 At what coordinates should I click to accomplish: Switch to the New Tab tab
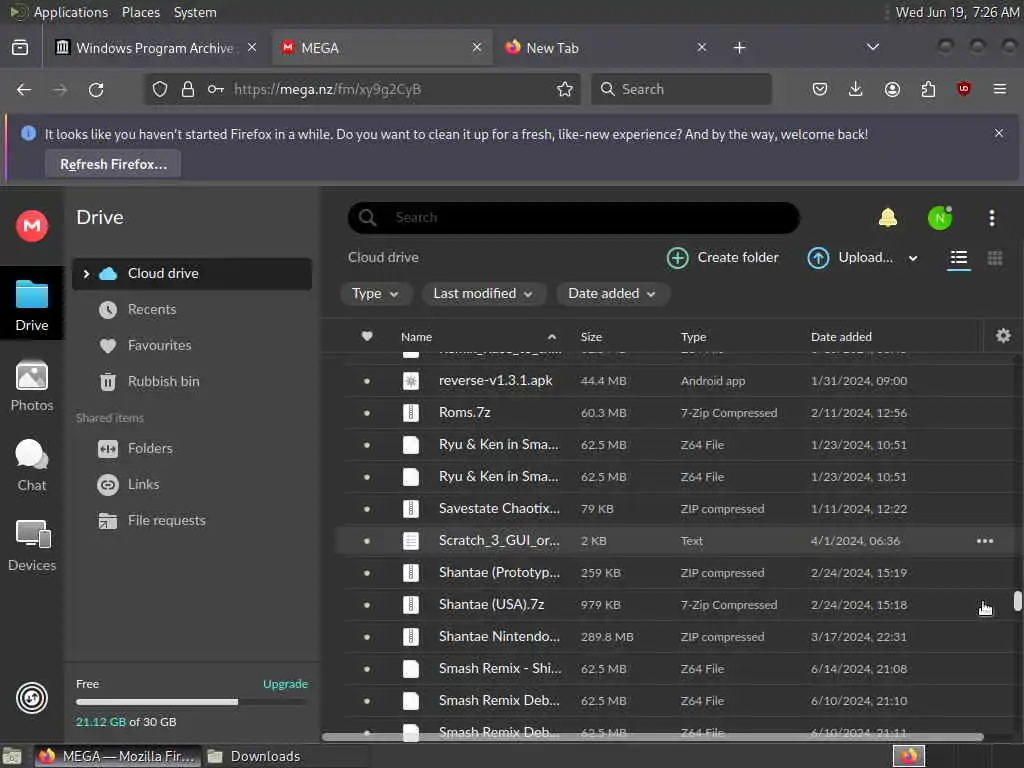coord(605,48)
